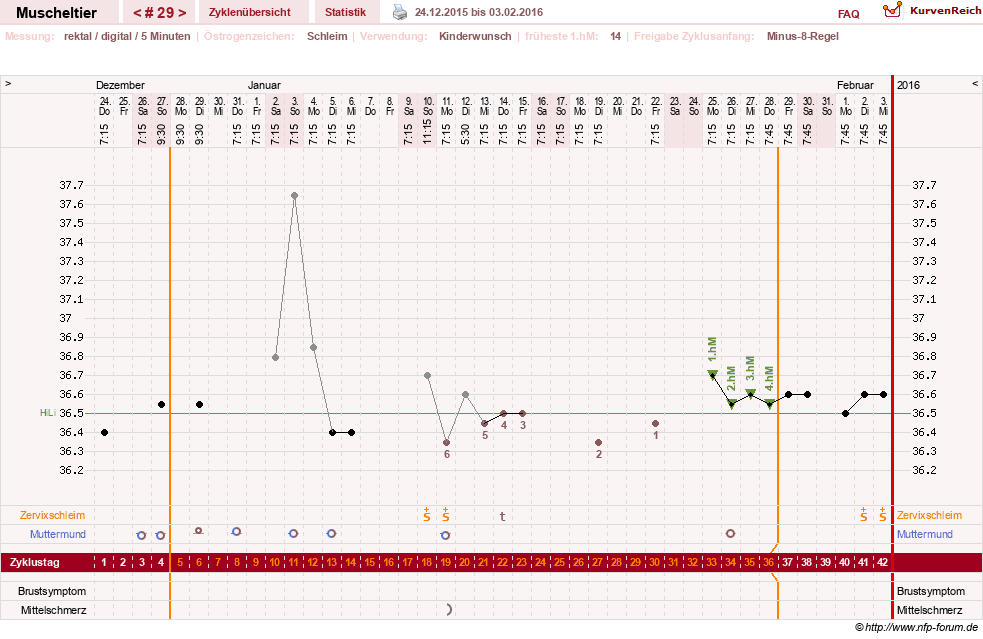Click the right Muttermund row label
983x639 pixels.
[925, 534]
